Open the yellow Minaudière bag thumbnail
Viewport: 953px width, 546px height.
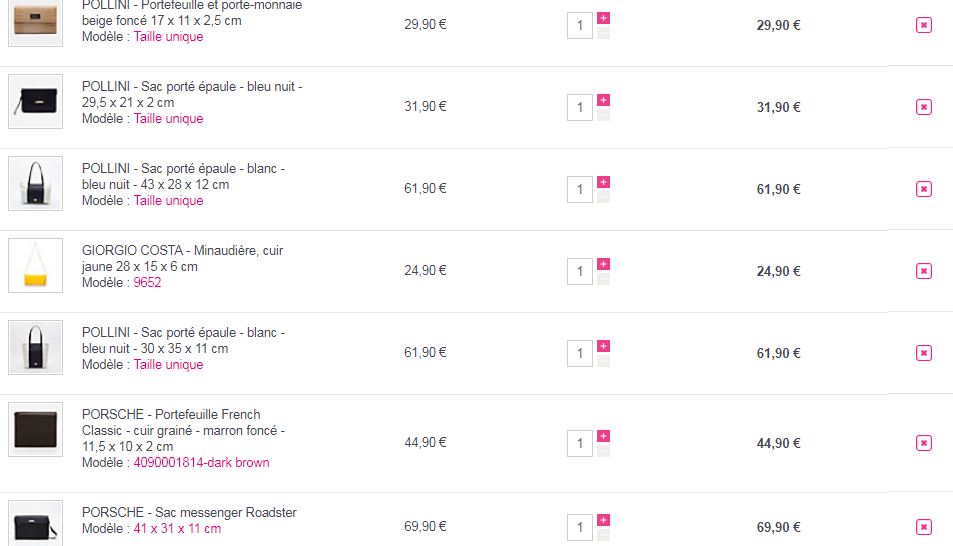[35, 265]
